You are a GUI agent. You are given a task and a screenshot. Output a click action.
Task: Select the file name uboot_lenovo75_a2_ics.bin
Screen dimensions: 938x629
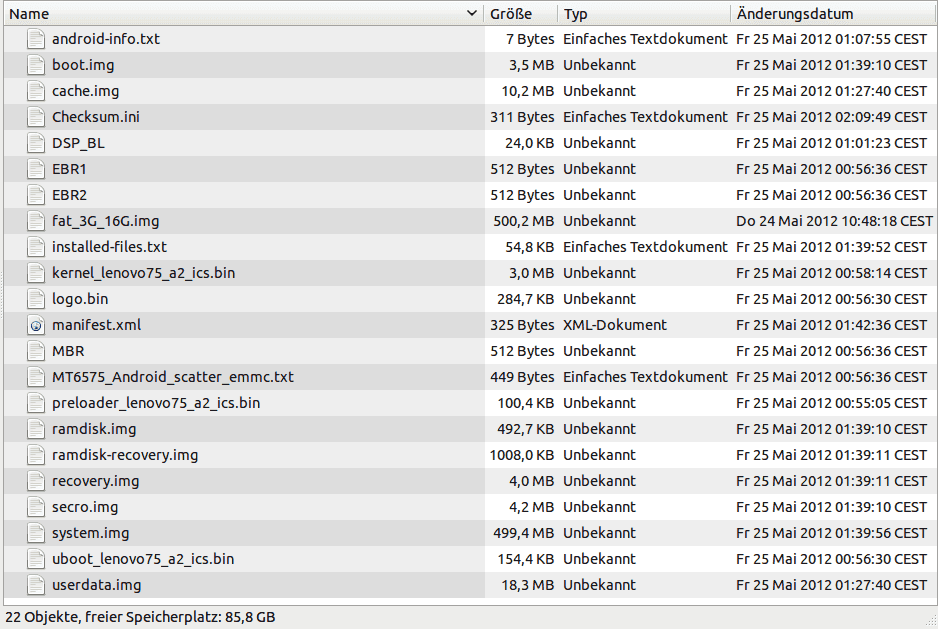[143, 559]
